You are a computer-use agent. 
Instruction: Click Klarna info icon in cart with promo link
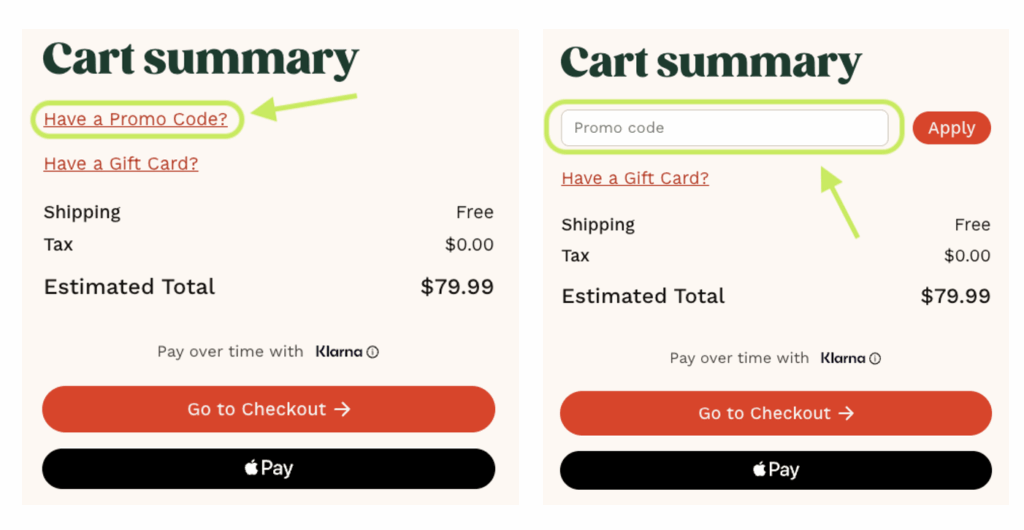pos(373,352)
